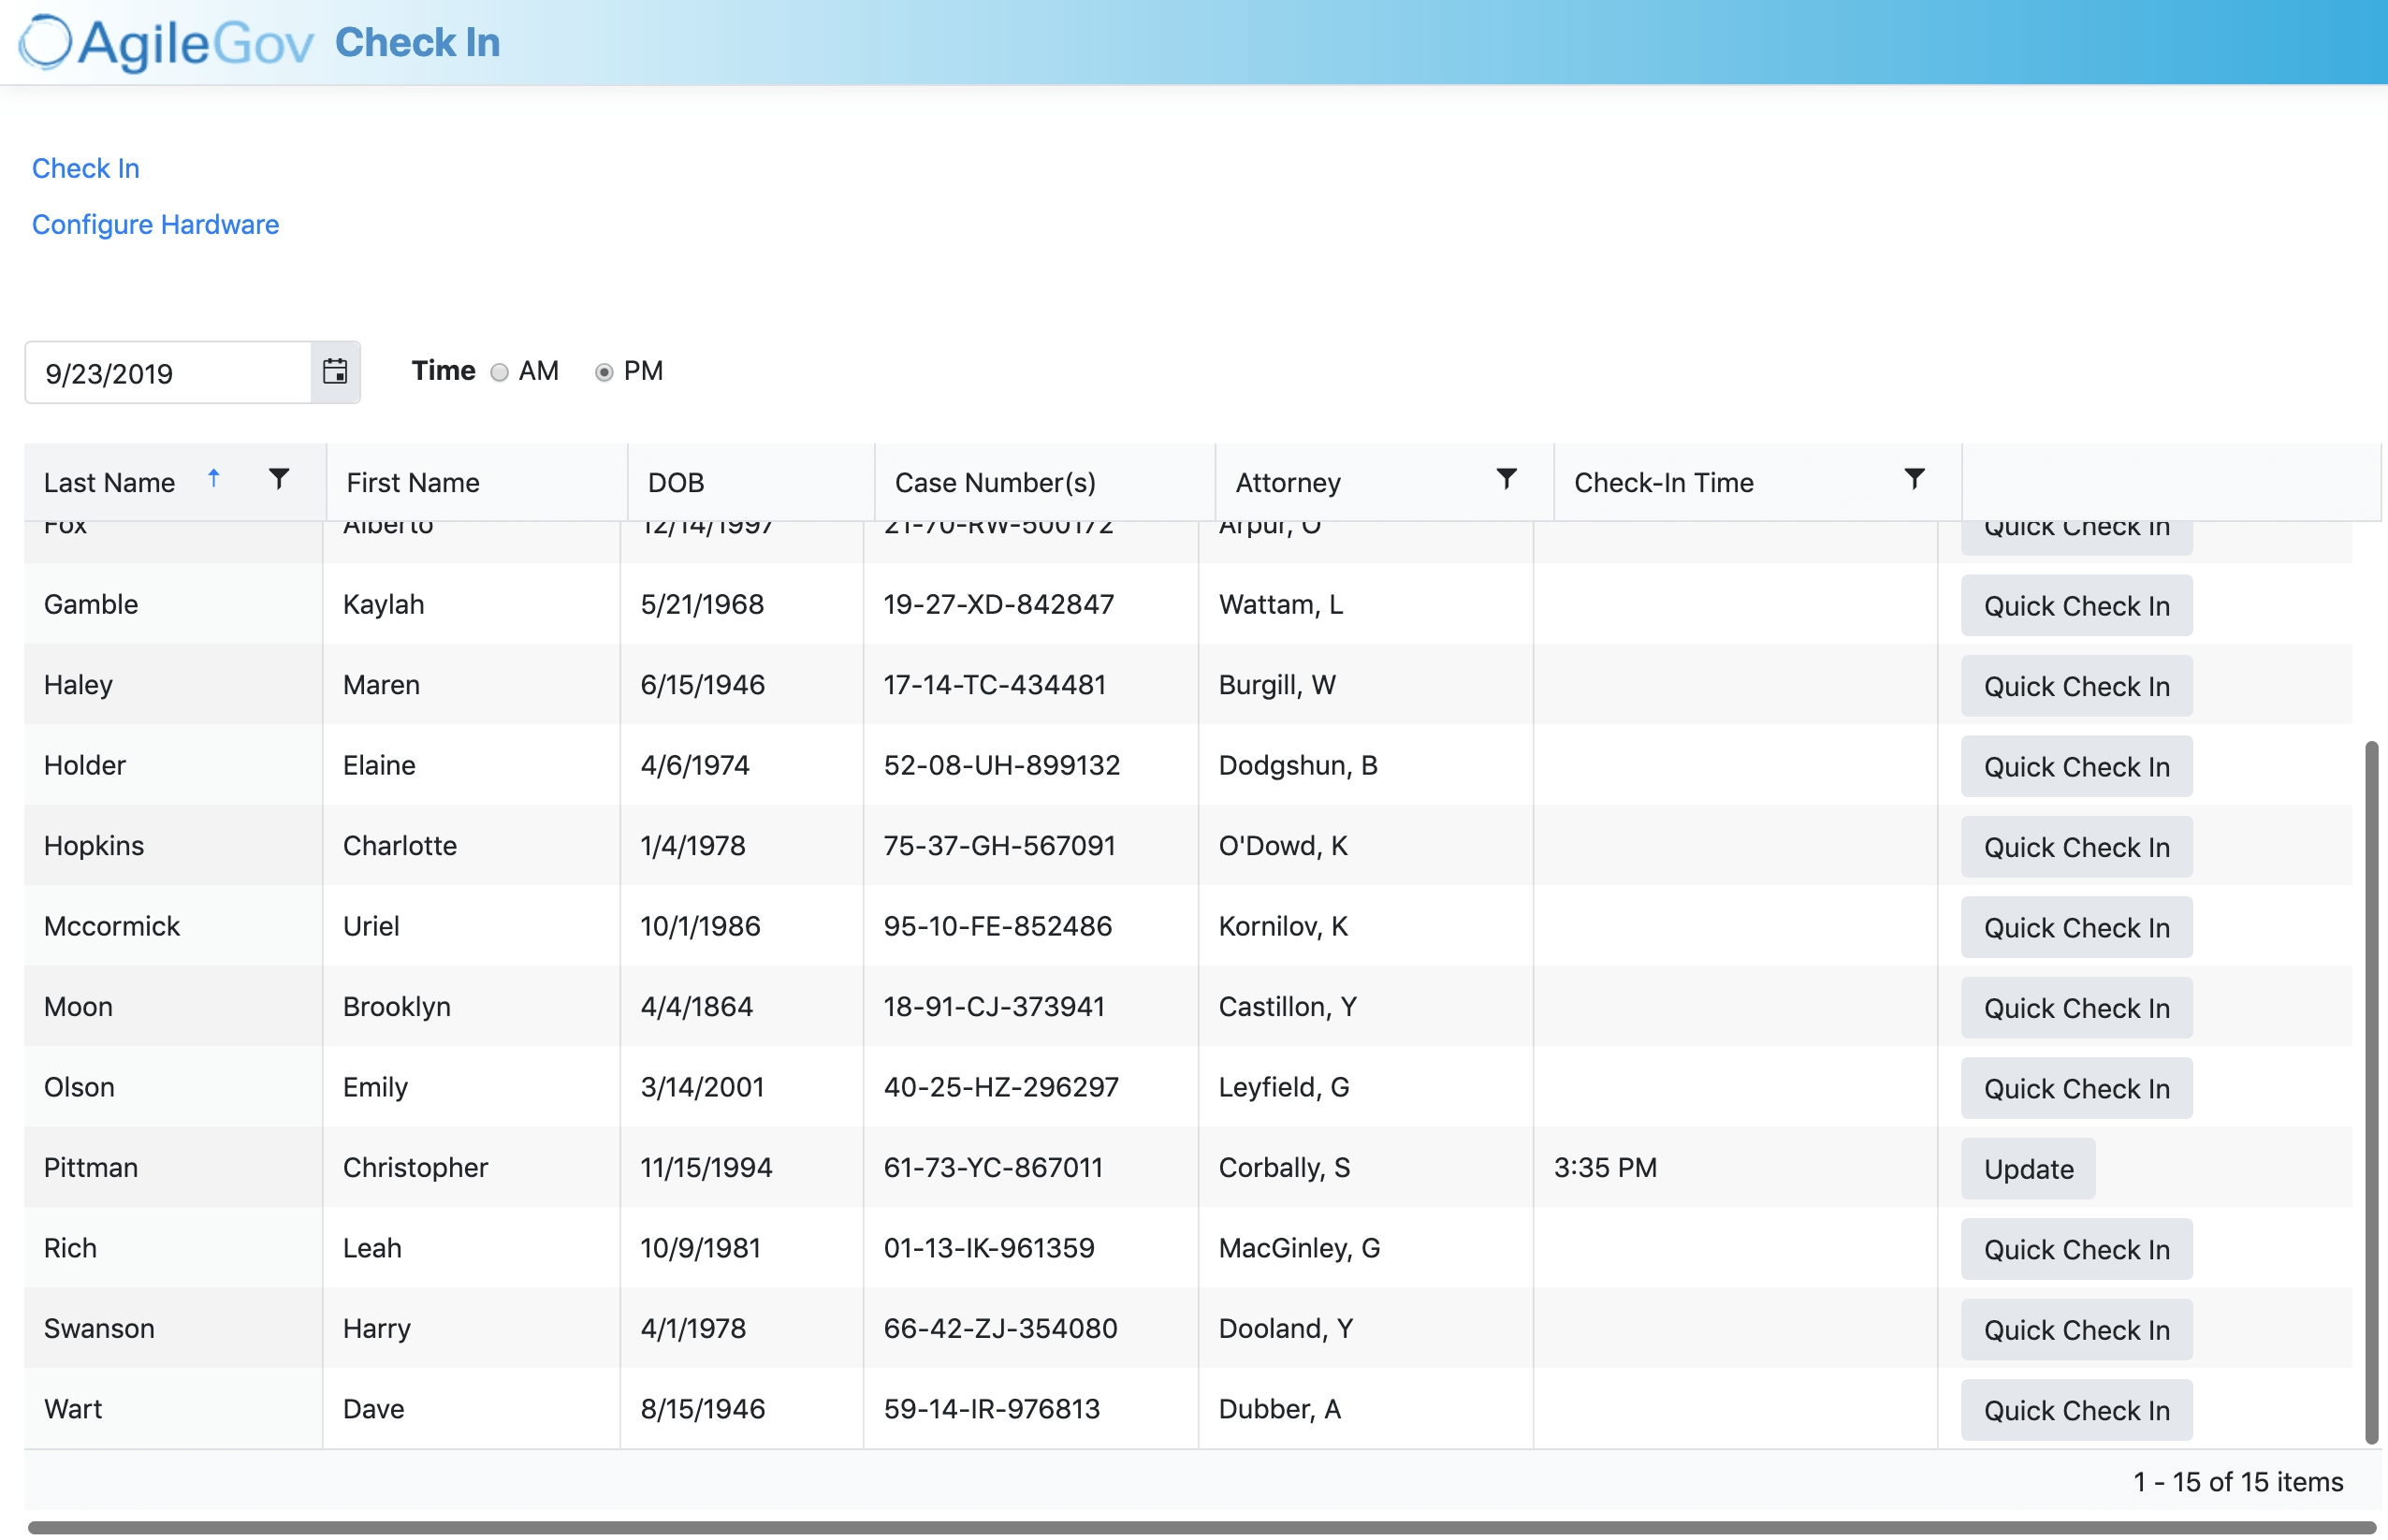Image resolution: width=2388 pixels, height=1540 pixels.
Task: Click attorney Wattam, L
Action: tap(1280, 604)
